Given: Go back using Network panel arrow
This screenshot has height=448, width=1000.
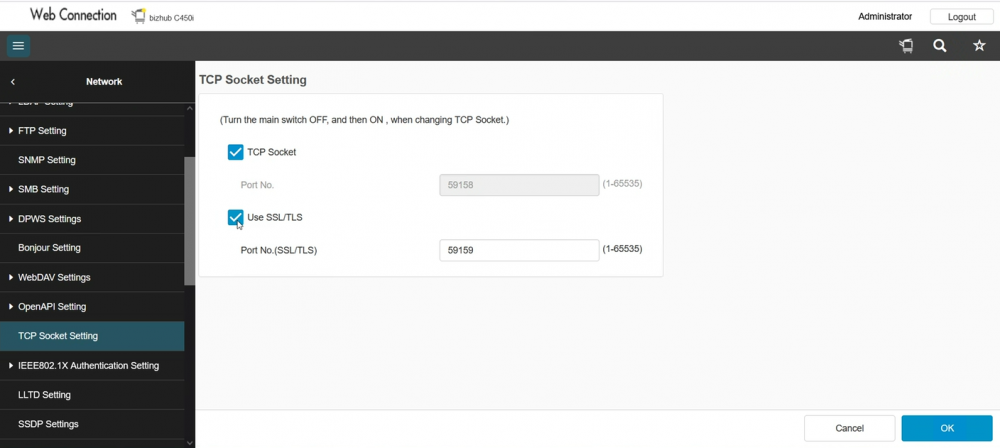Looking at the screenshot, I should (x=13, y=82).
